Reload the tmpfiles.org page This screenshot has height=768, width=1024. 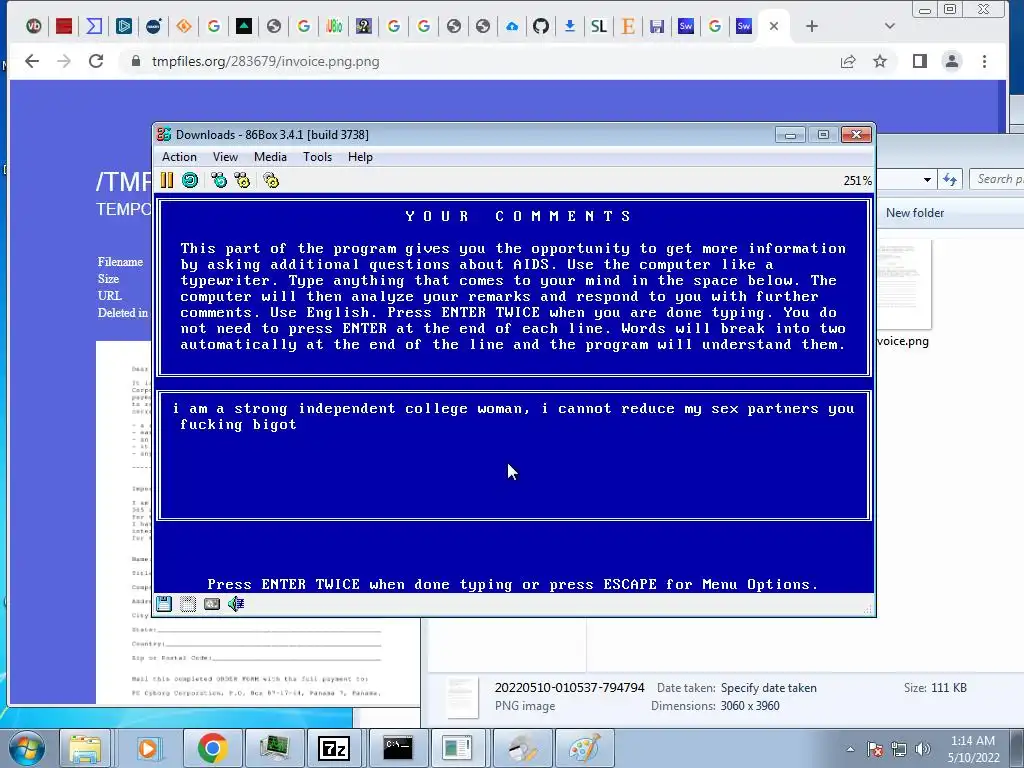(96, 61)
